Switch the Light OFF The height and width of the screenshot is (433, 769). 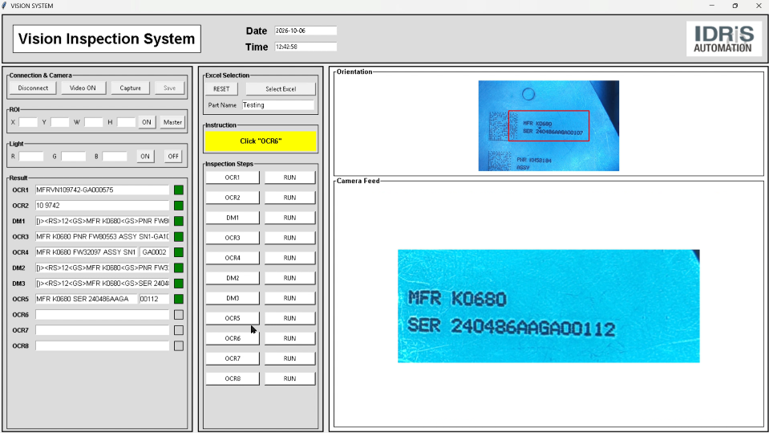[173, 156]
